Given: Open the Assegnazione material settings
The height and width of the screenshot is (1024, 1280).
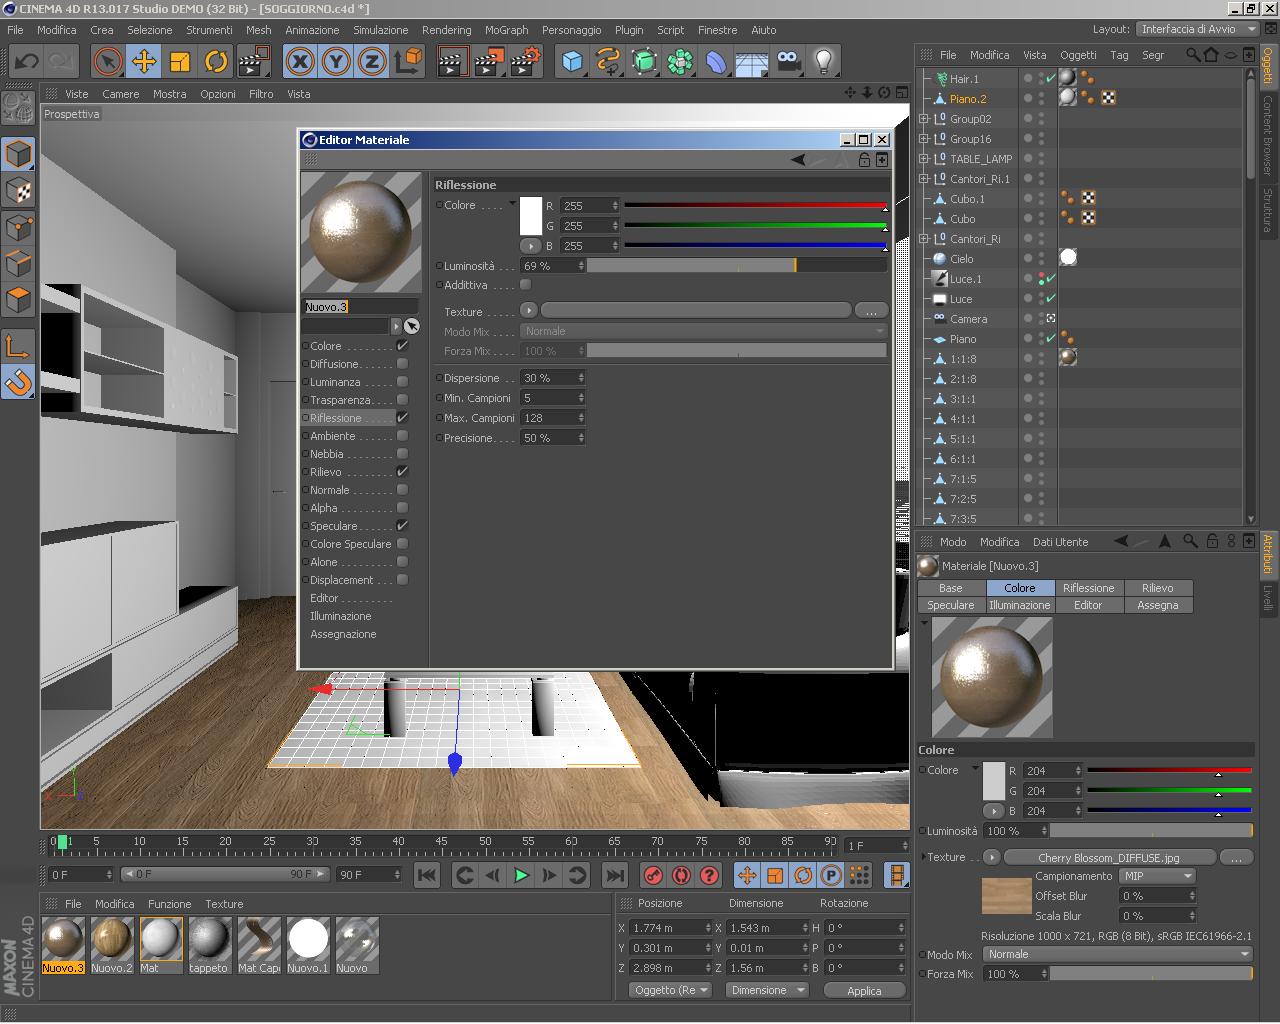Looking at the screenshot, I should click(x=343, y=634).
